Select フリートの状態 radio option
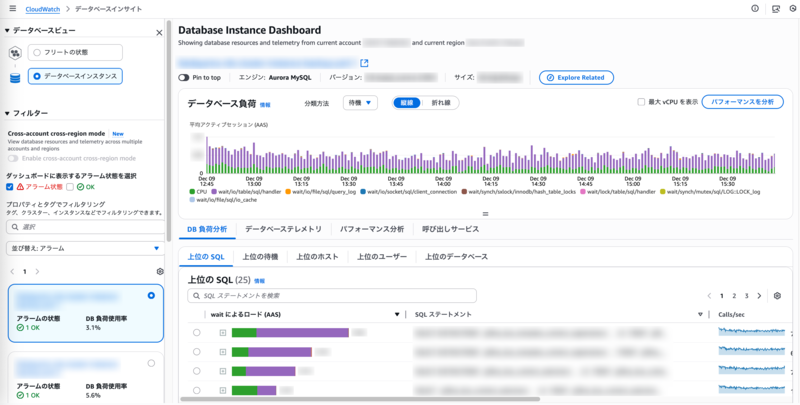 point(37,52)
